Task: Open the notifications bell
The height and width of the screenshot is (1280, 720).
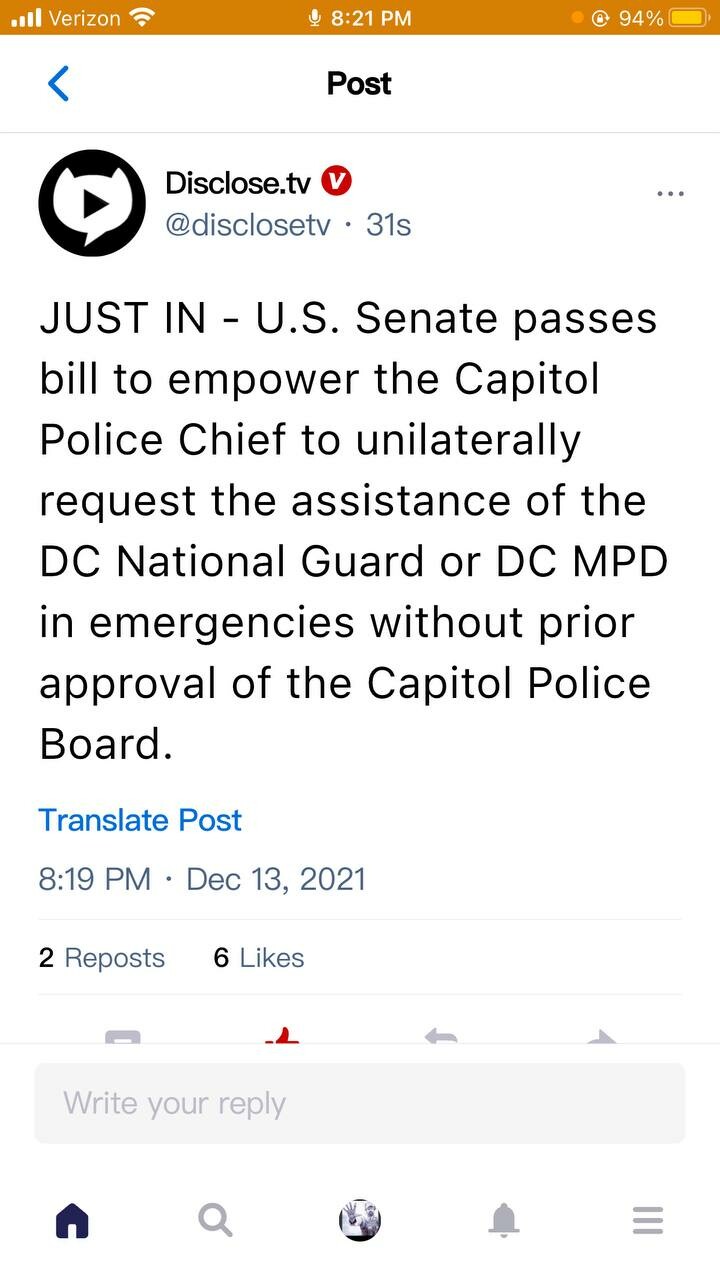Action: [x=504, y=1220]
